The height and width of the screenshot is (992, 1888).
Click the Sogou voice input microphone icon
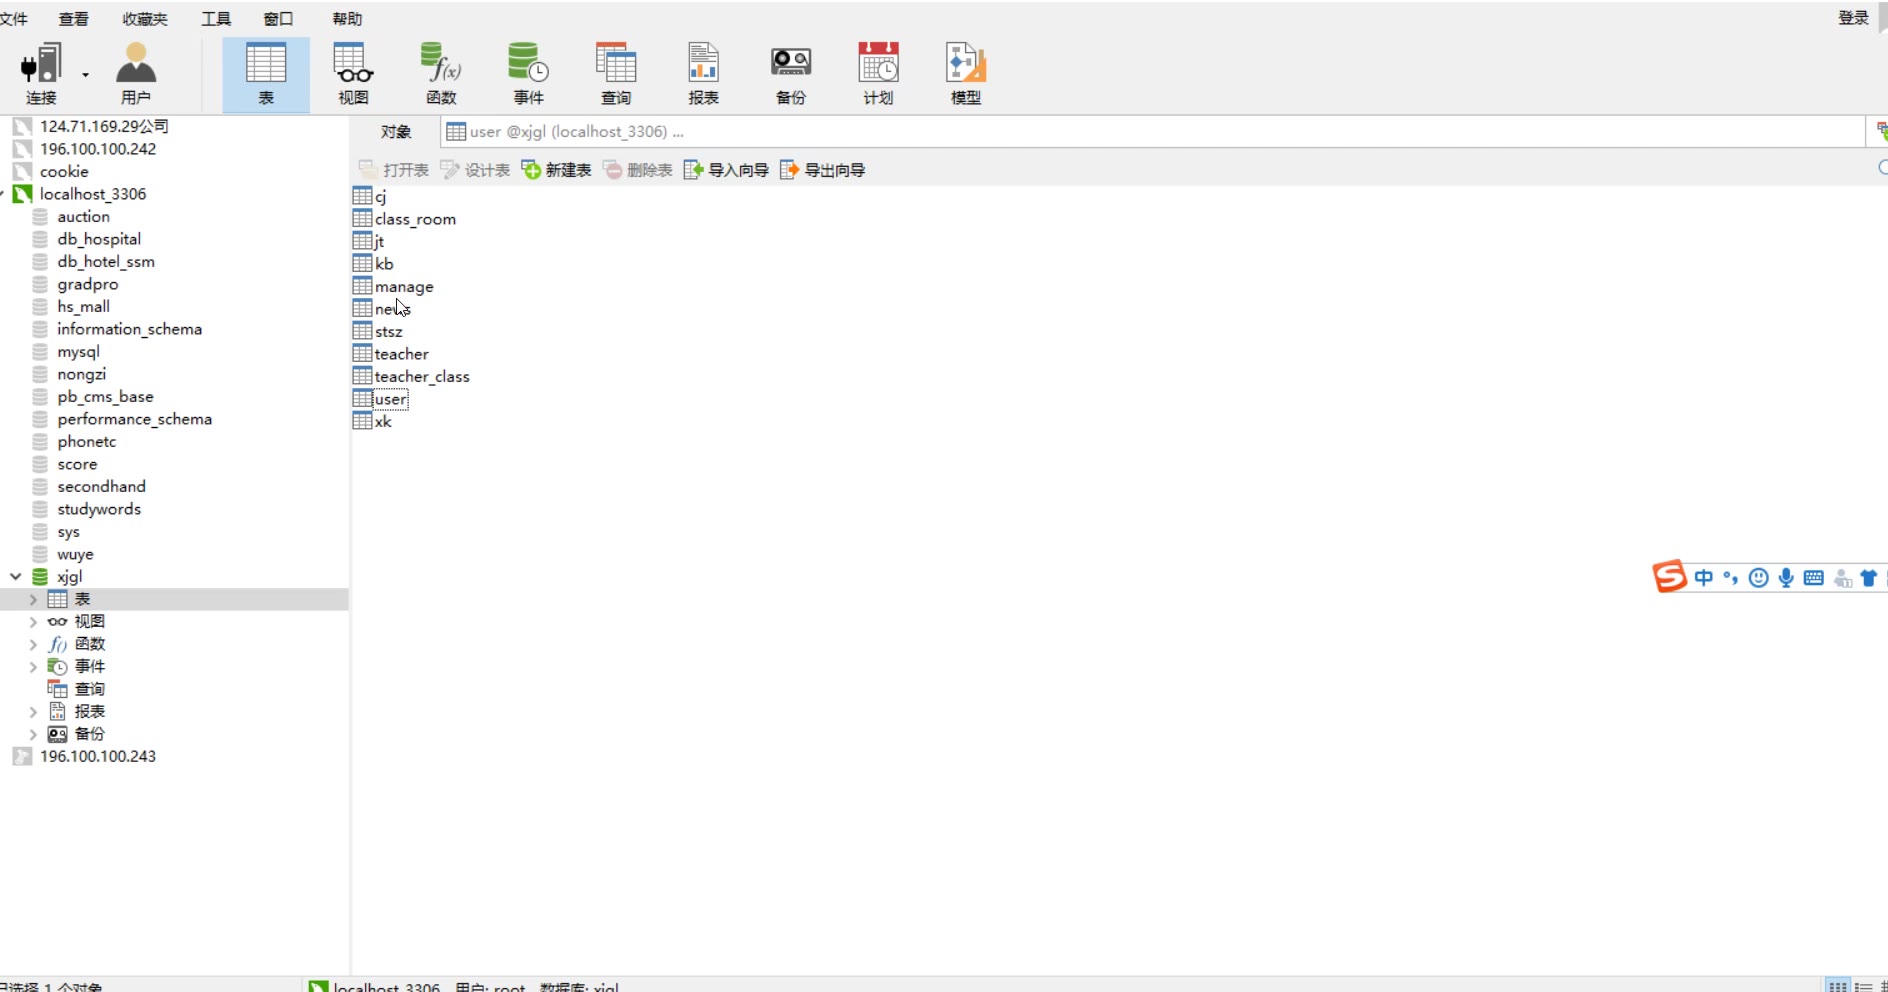1786,577
